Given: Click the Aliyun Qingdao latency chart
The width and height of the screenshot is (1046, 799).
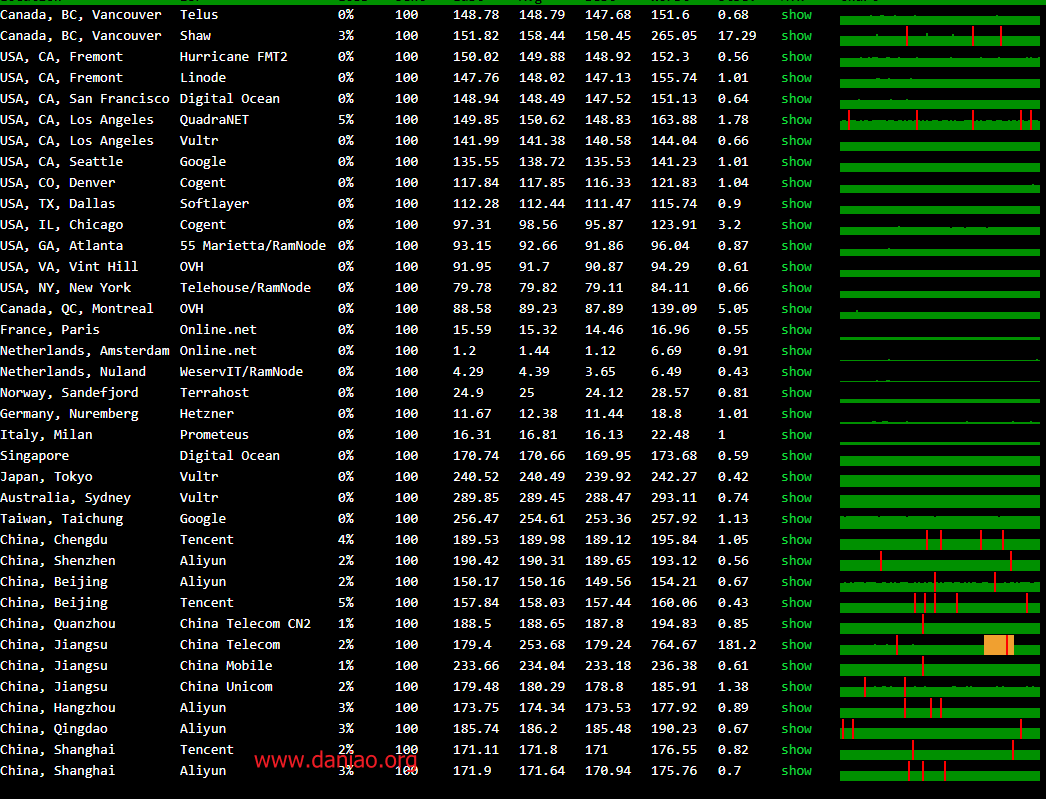Looking at the screenshot, I should 939,729.
